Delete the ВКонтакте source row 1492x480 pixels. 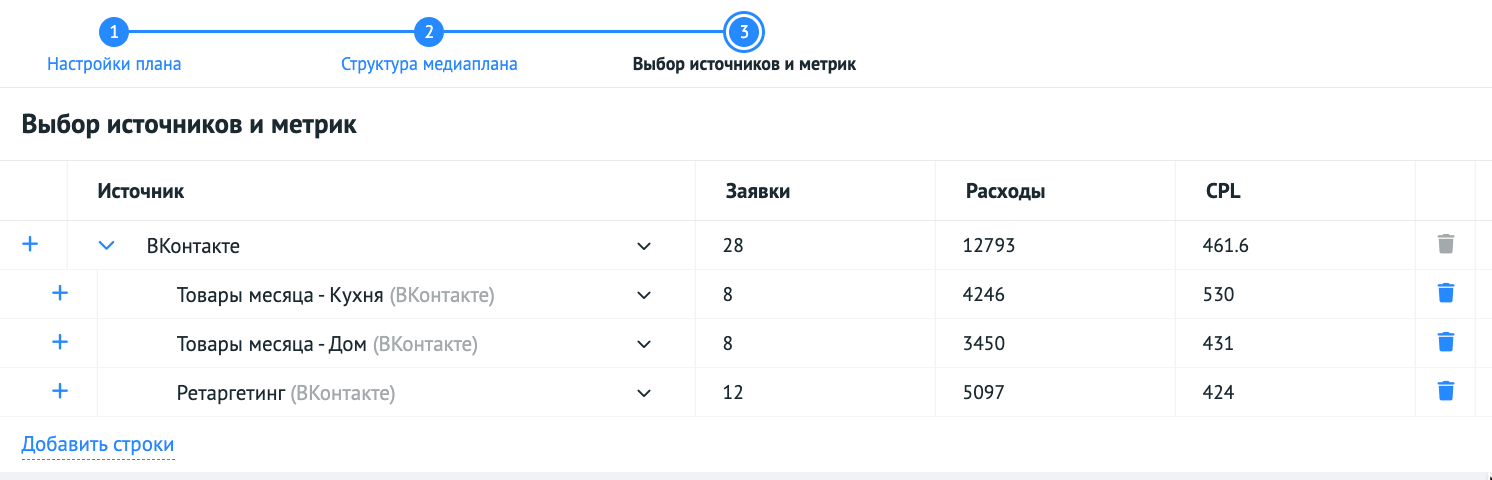[x=1445, y=244]
